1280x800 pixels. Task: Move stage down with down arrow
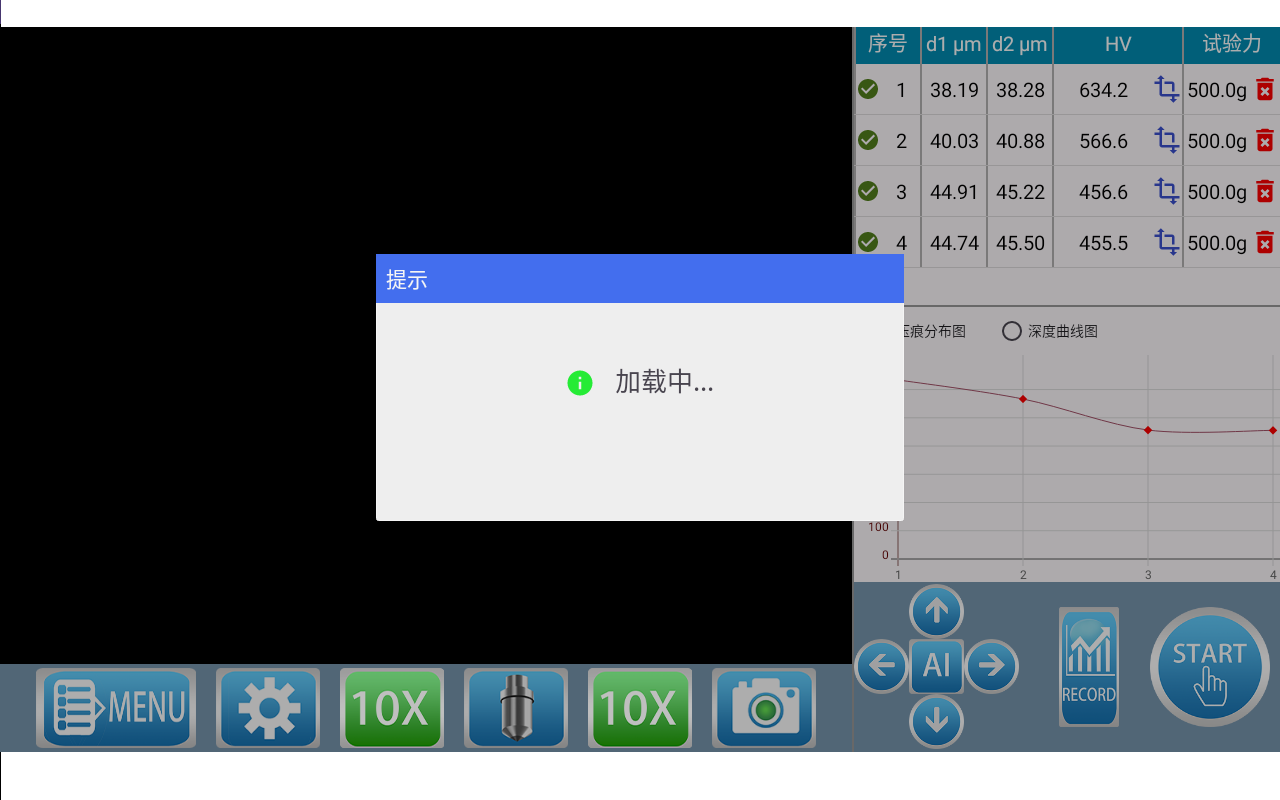click(x=937, y=721)
